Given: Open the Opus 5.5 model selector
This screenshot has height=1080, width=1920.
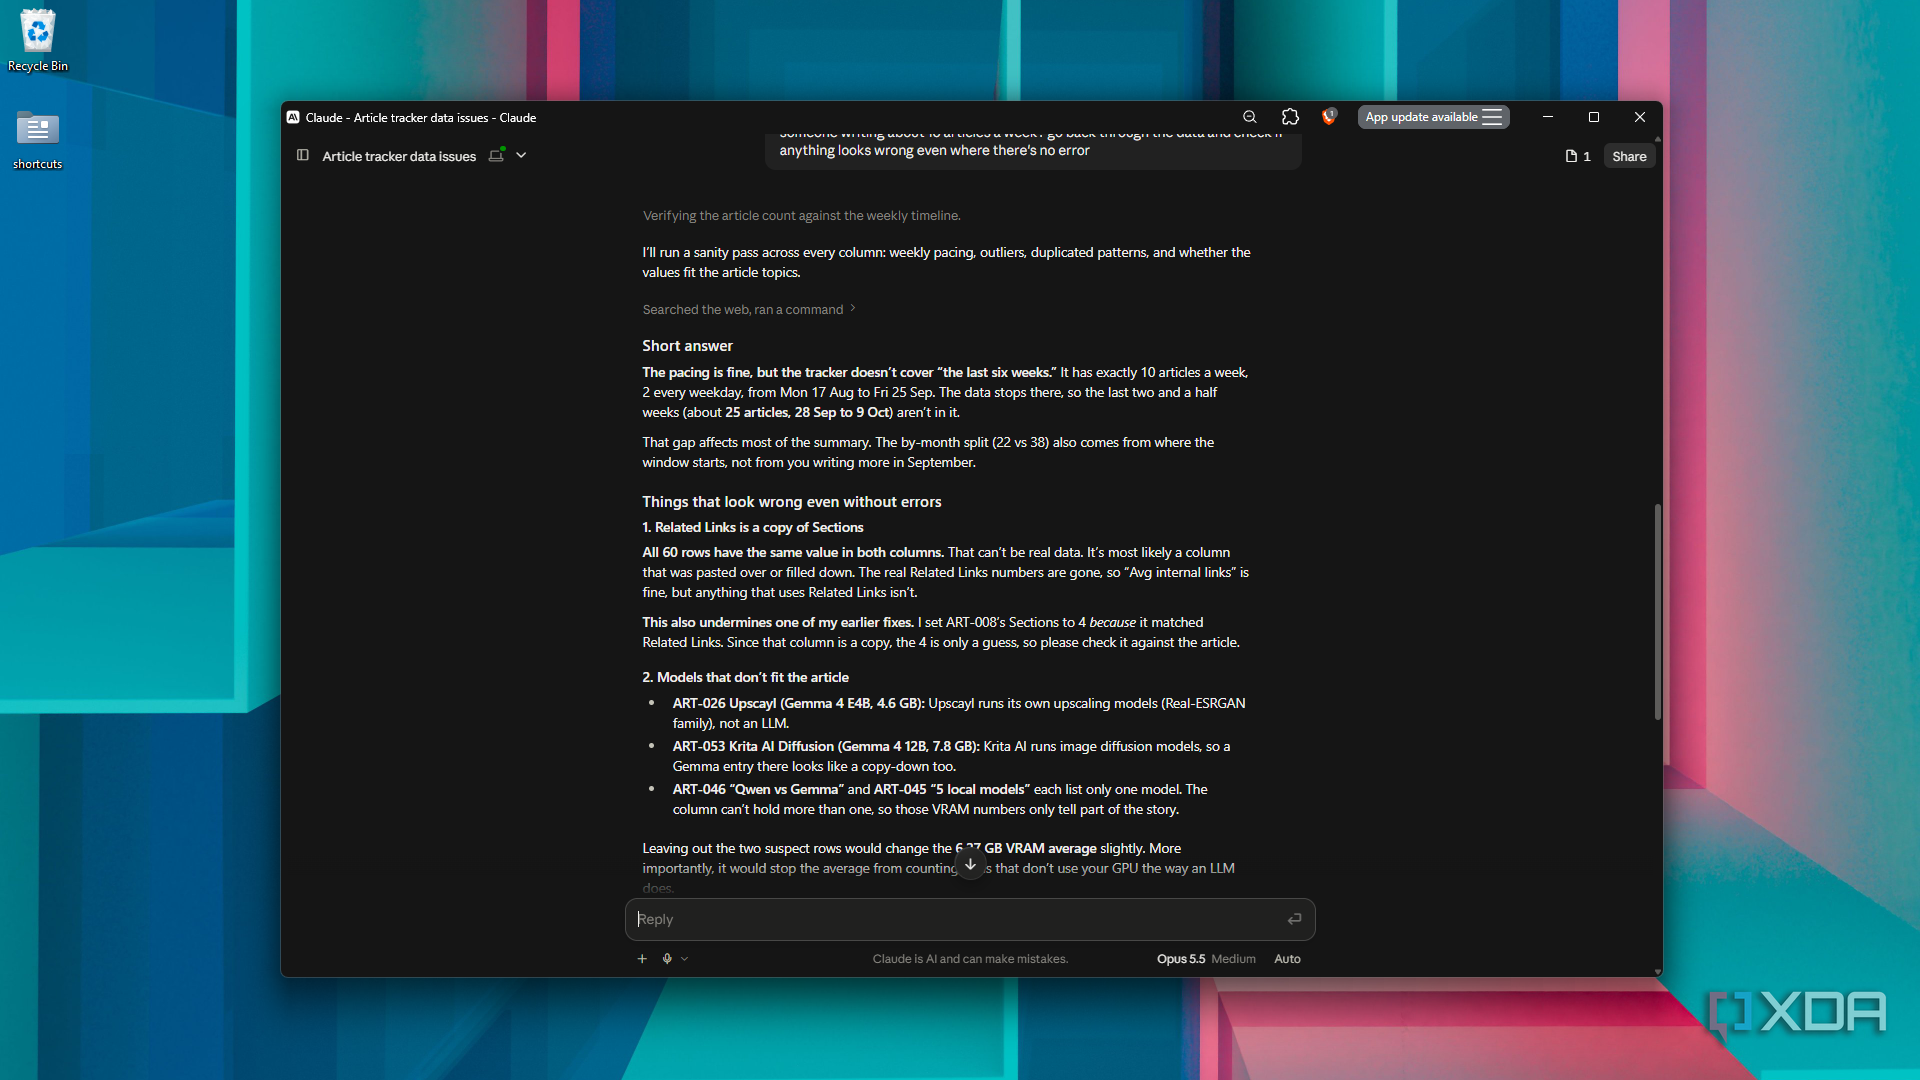Looking at the screenshot, I should (1181, 958).
